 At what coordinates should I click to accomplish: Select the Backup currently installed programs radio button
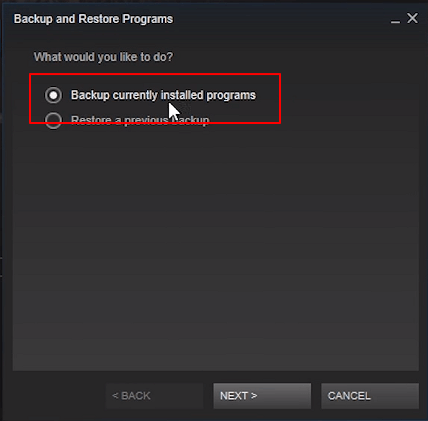(x=53, y=95)
